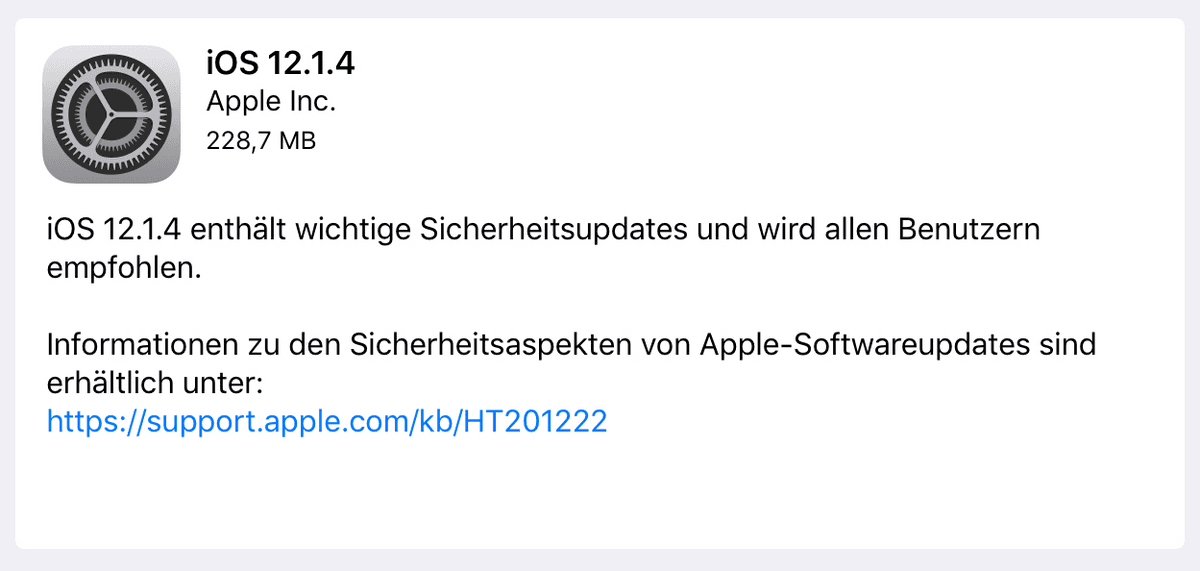Click the 228,7 MB update size

261,141
